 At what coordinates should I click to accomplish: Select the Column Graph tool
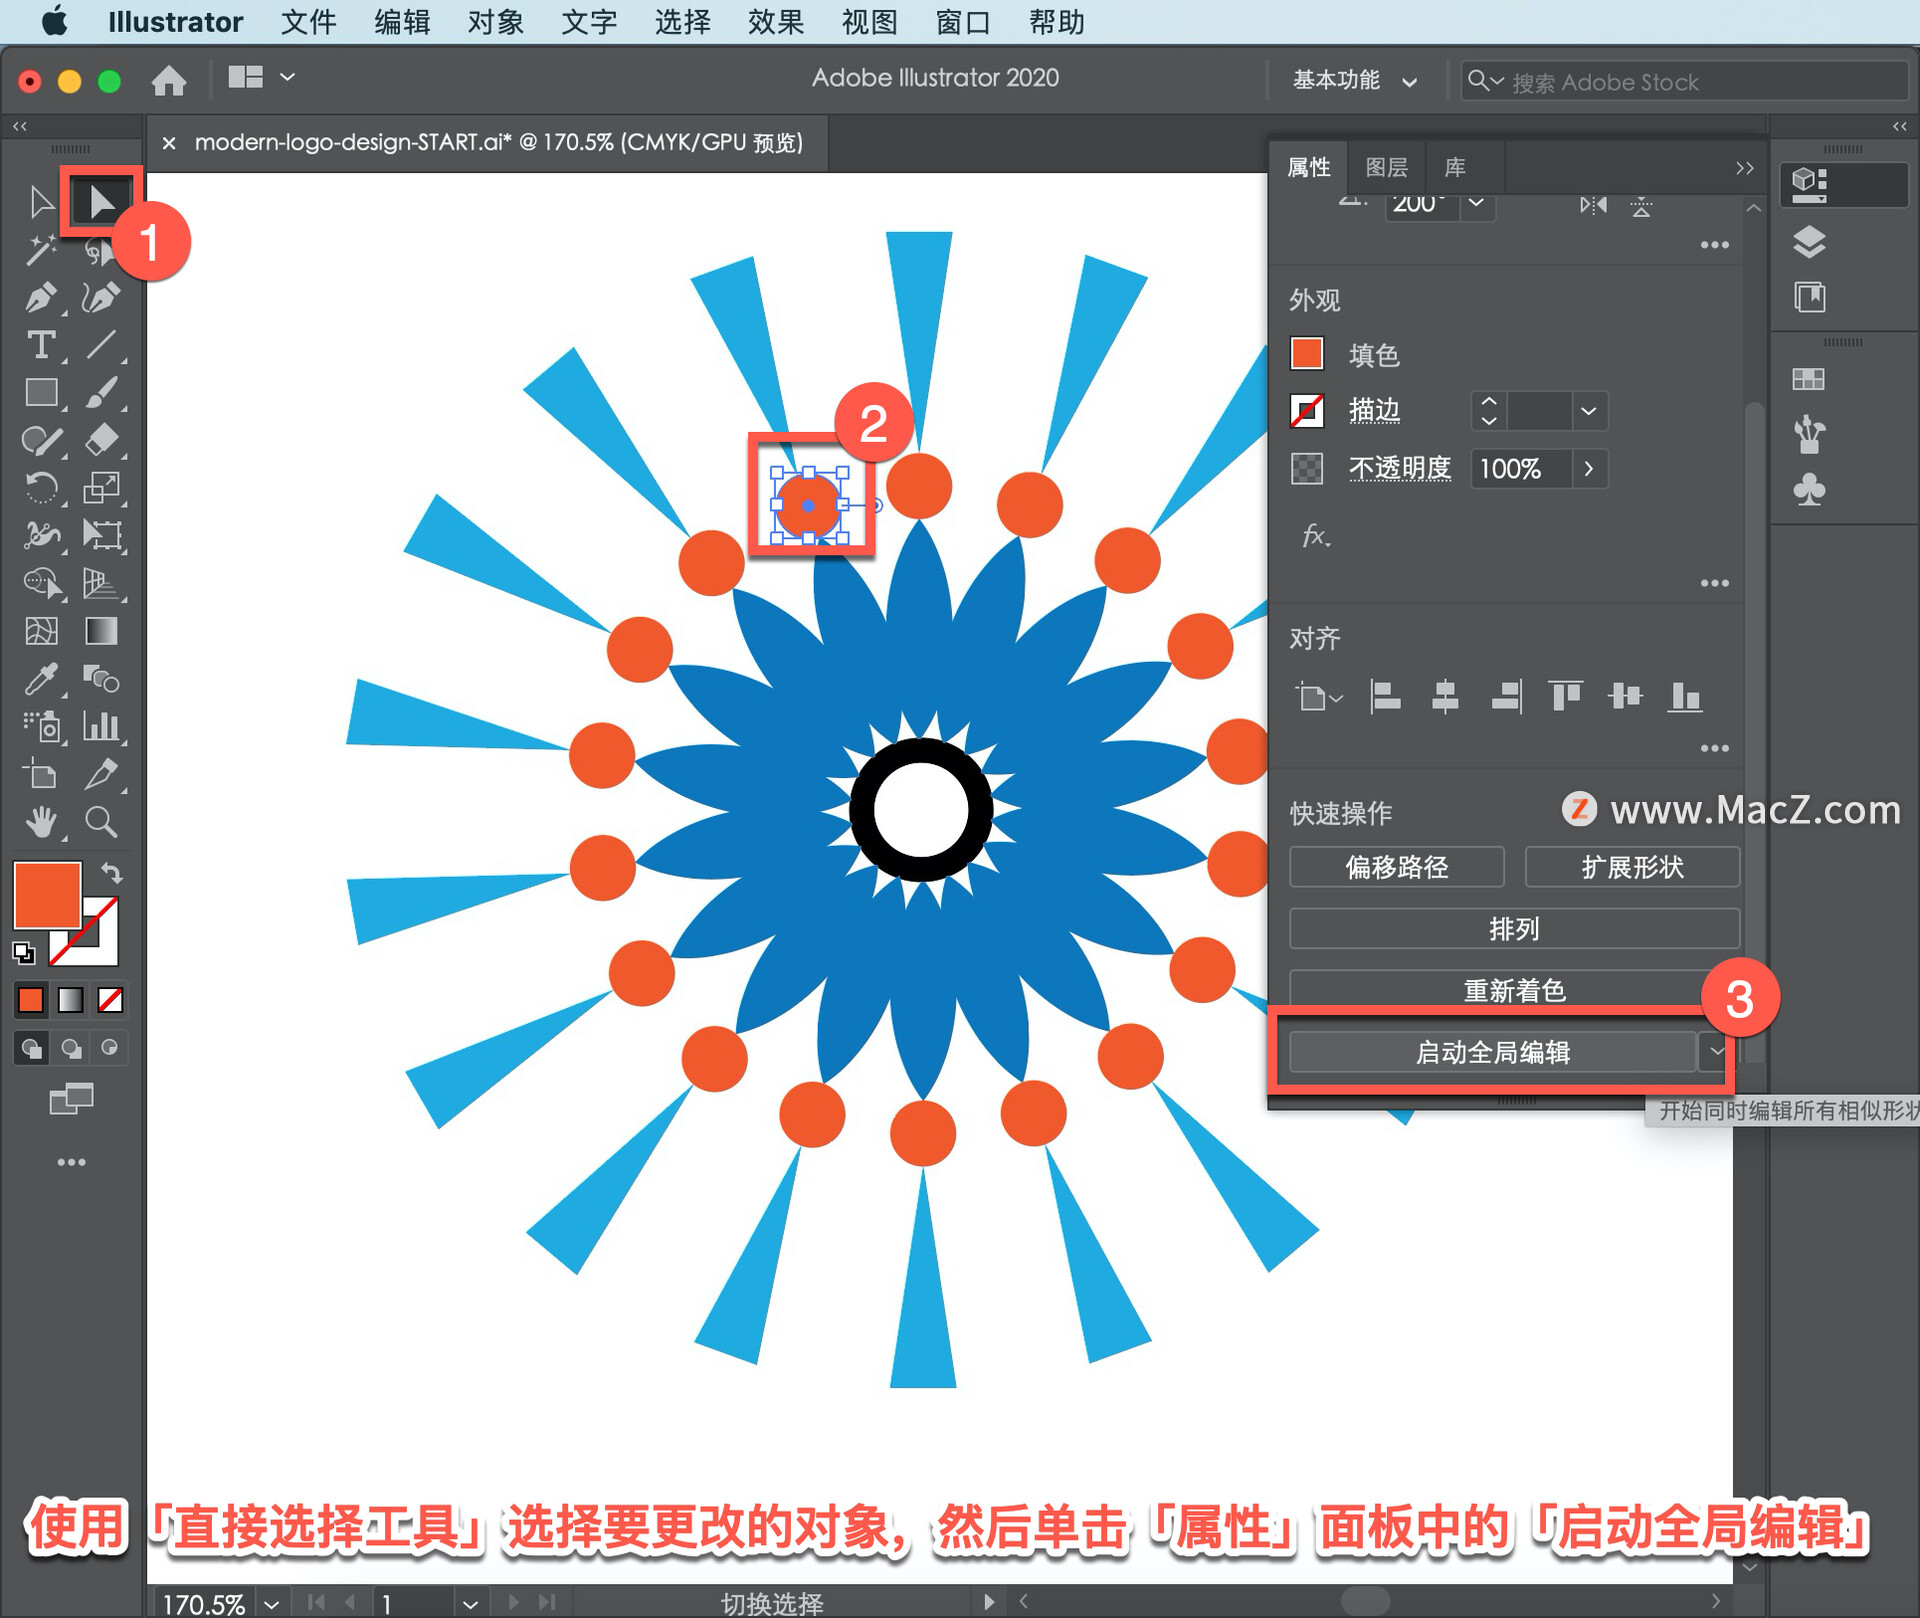[x=101, y=726]
